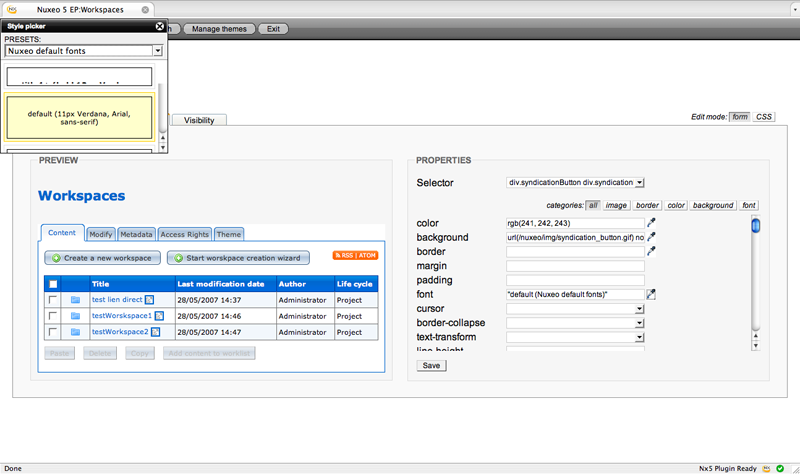Click the folder icon of testWorkspace2
800x474 pixels.
tap(76, 332)
